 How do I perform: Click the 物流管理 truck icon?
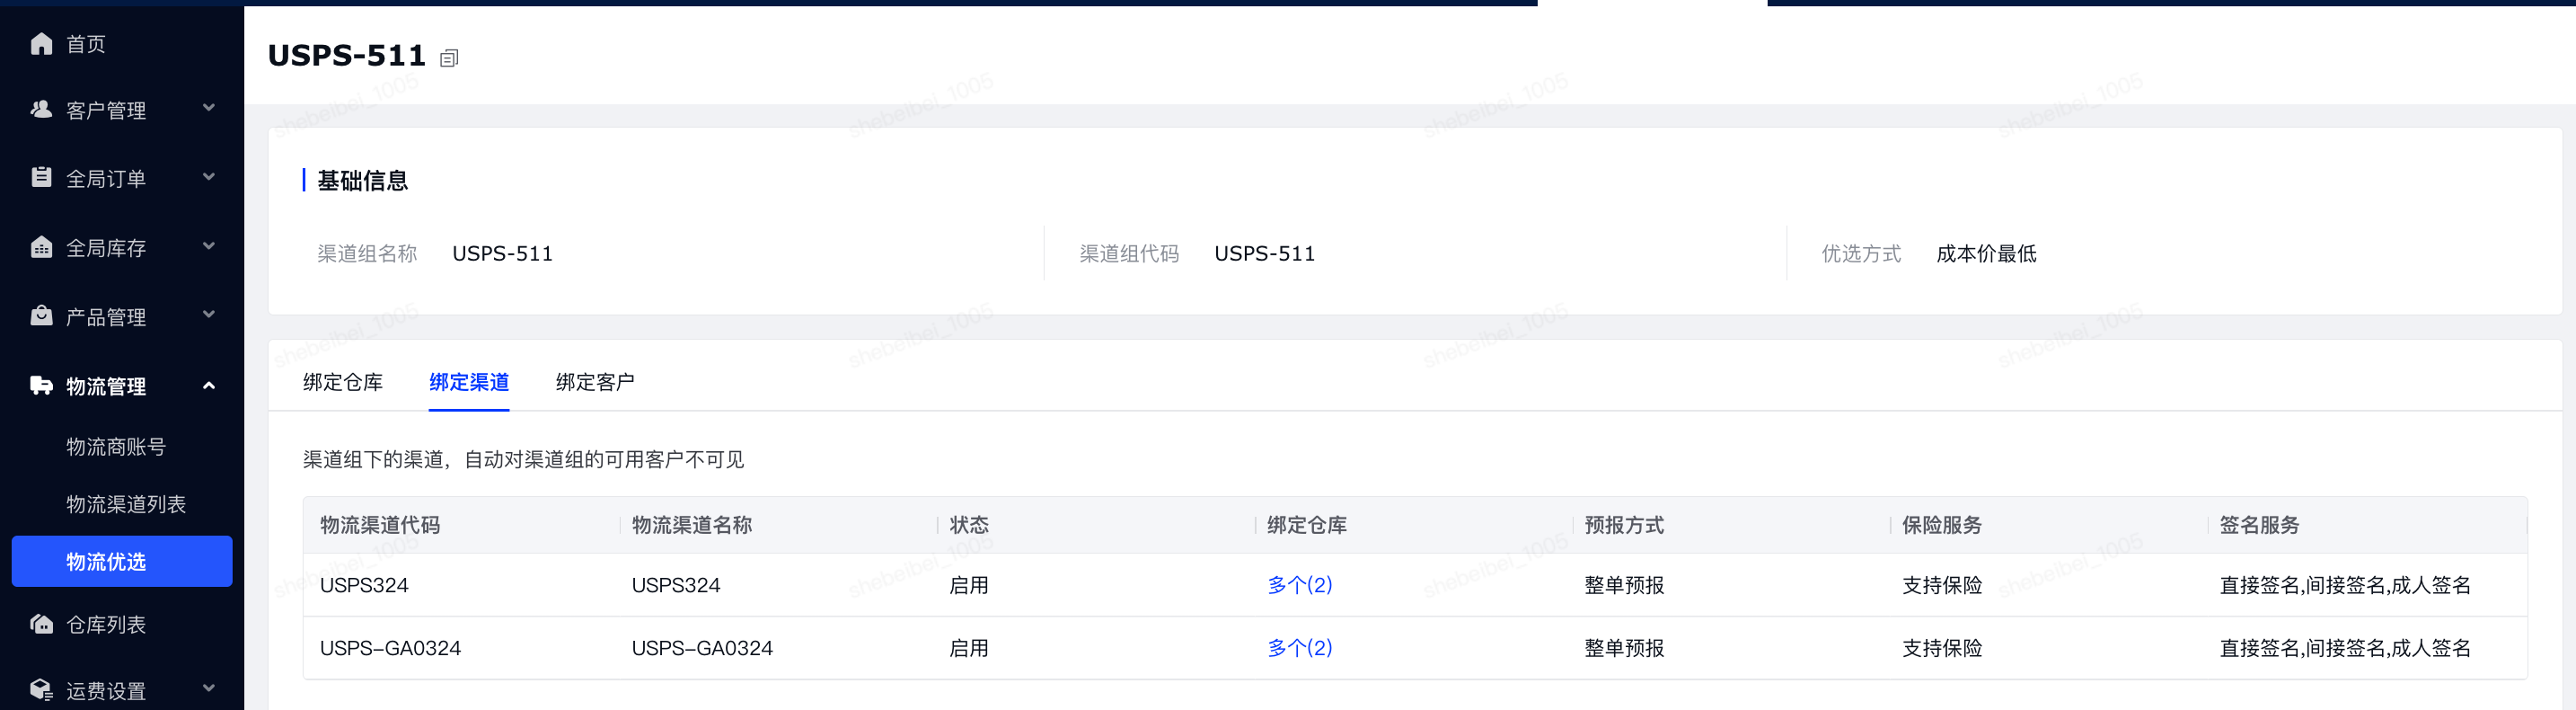(x=41, y=385)
